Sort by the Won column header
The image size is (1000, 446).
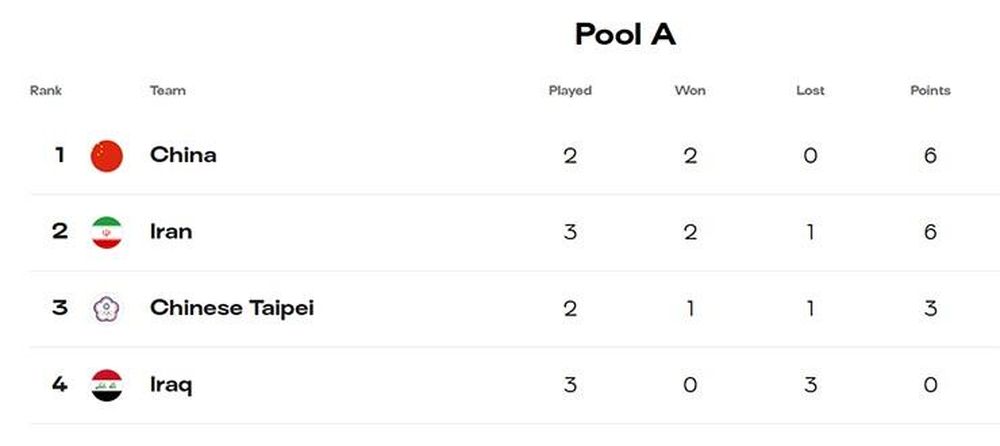pos(690,91)
